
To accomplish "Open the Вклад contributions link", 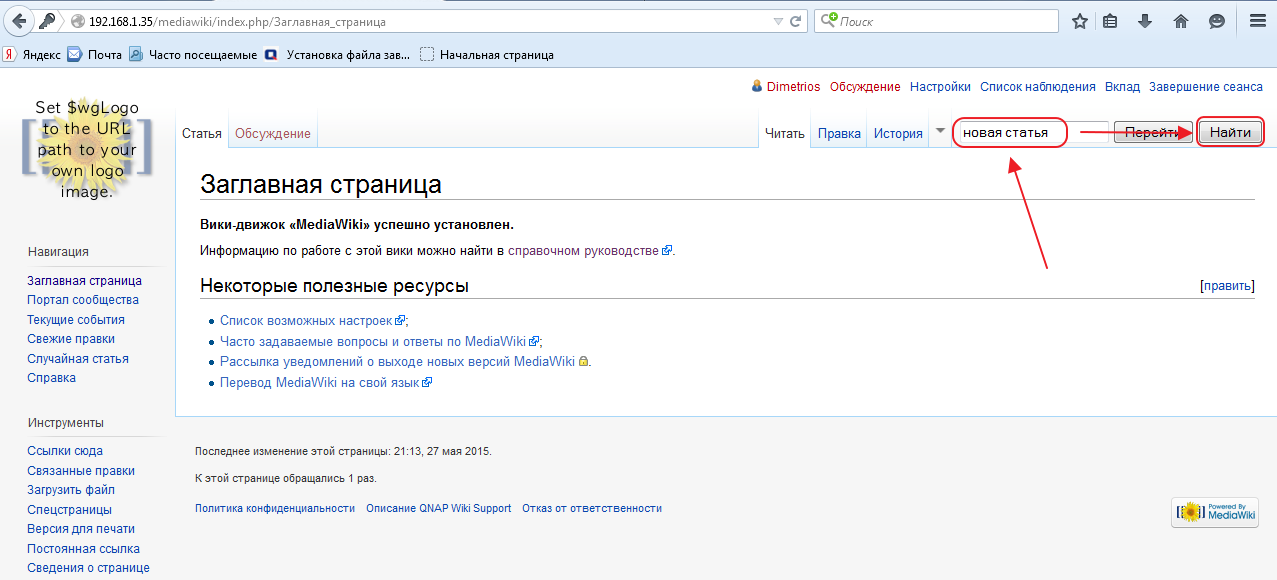I will (1122, 87).
